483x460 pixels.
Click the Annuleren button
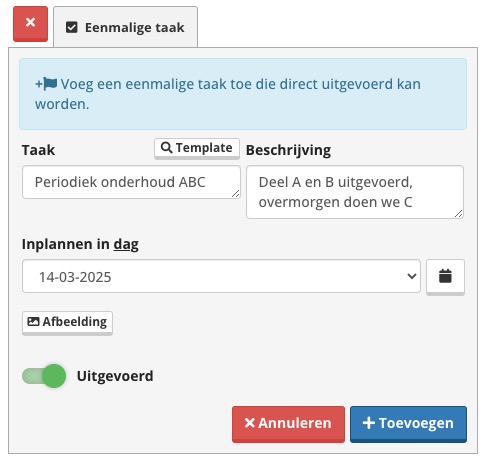click(x=288, y=424)
